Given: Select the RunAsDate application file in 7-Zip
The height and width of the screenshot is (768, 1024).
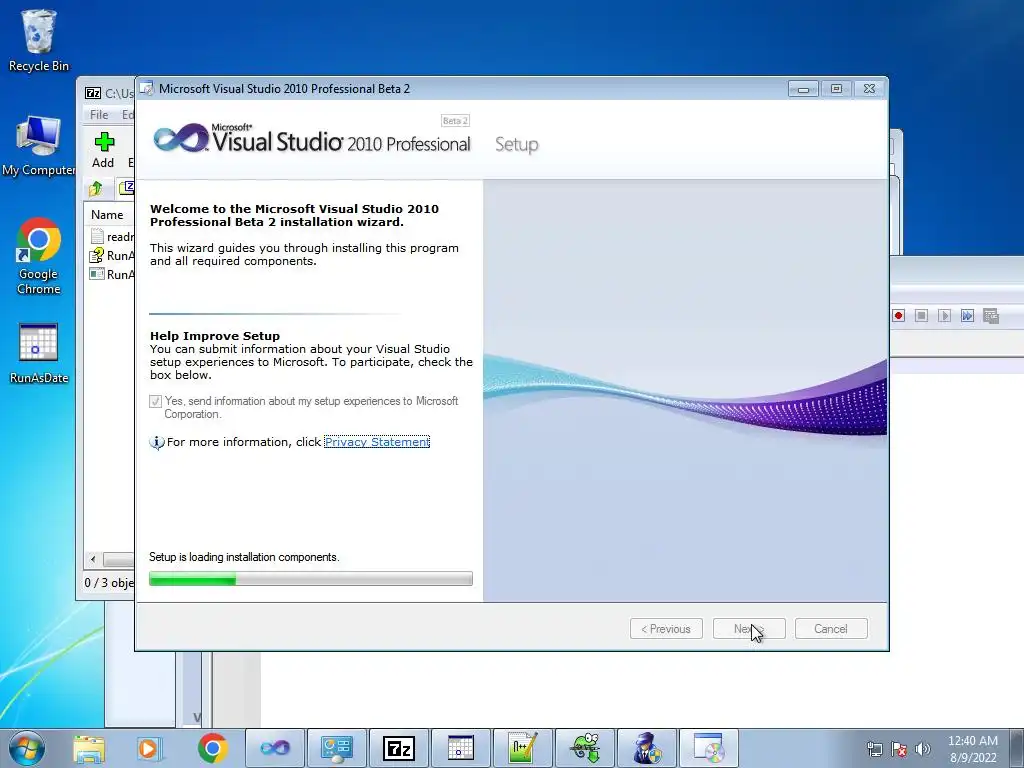Looking at the screenshot, I should pos(111,274).
